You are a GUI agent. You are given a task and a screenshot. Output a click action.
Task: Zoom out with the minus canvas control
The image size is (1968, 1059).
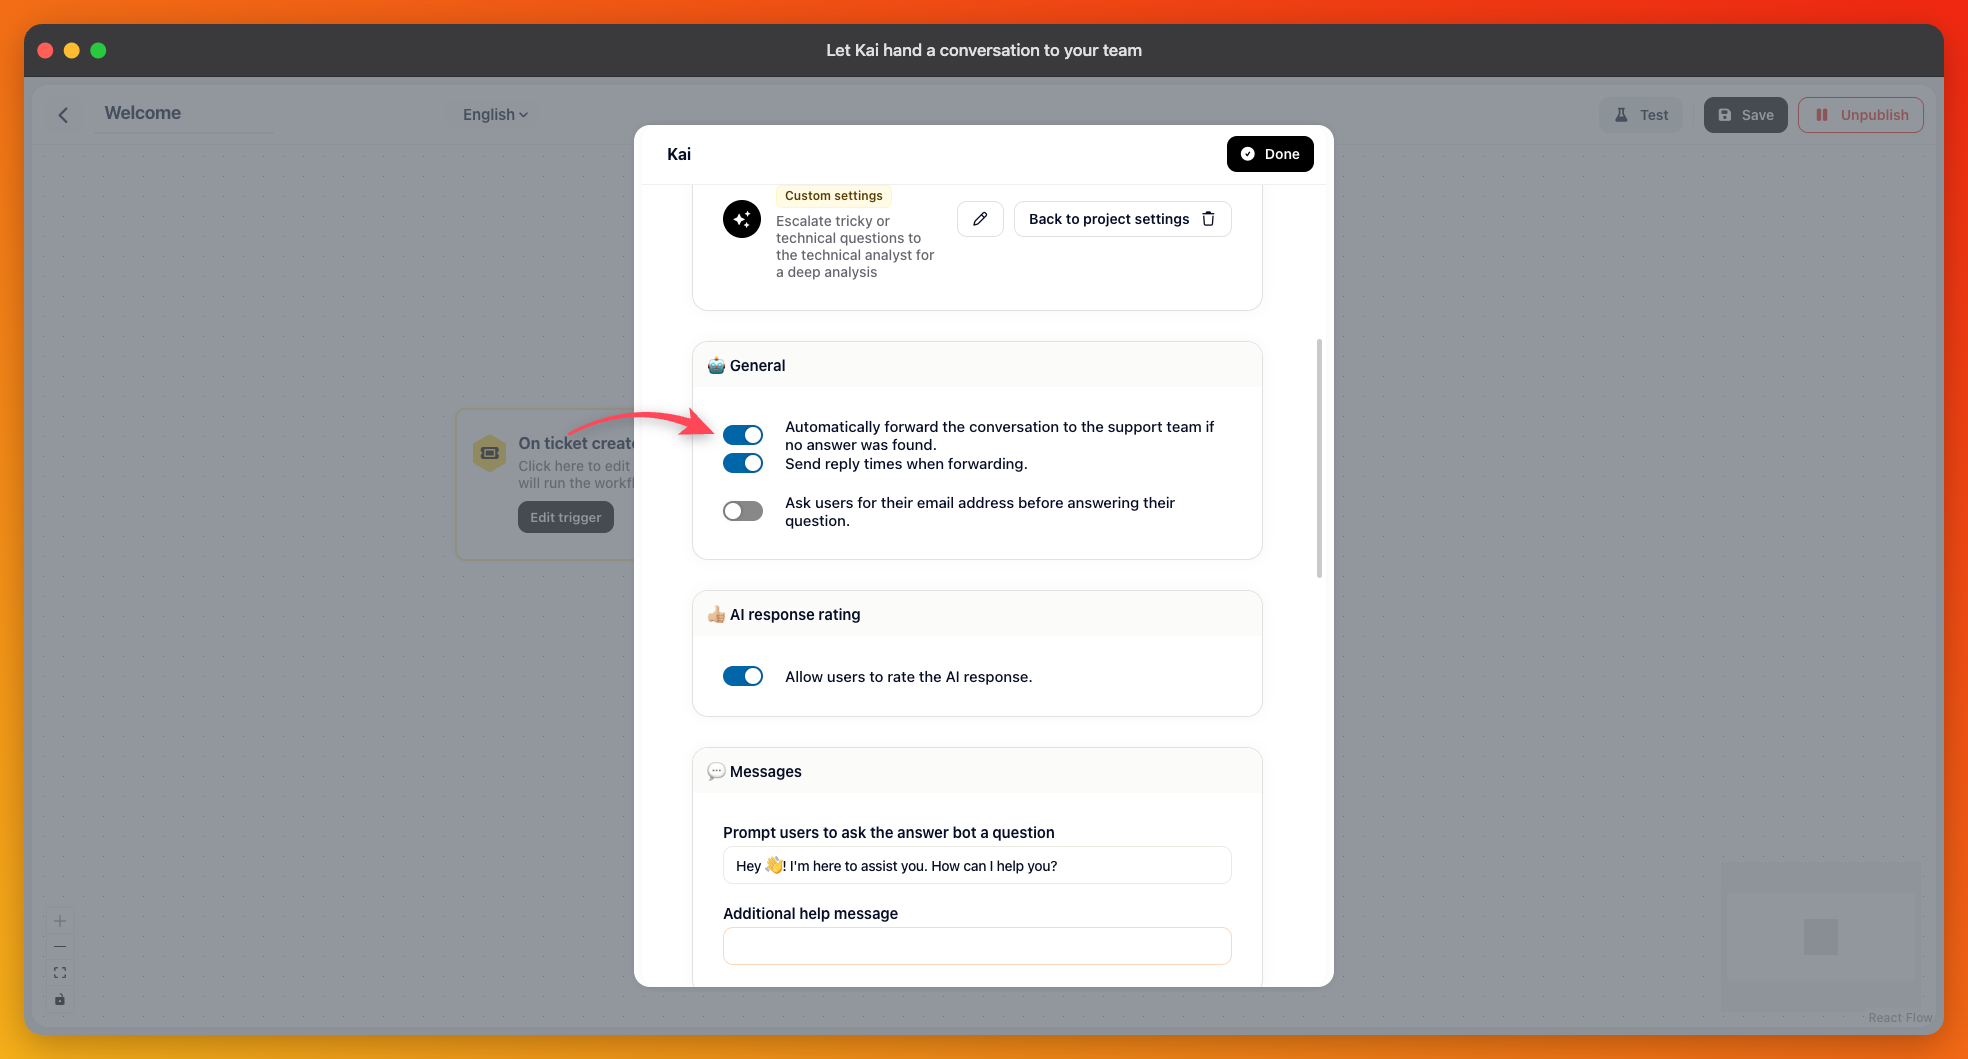coord(60,947)
